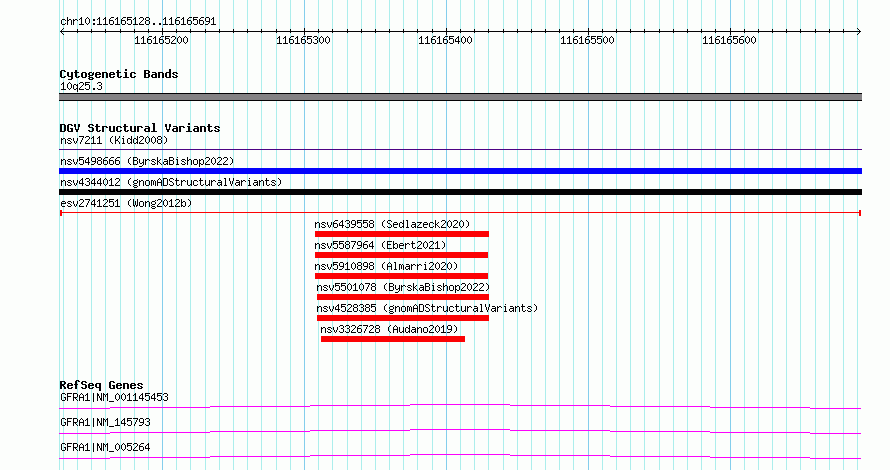Select the red bar under nsv6439558
Viewport: 890px width, 470px height.
point(402,234)
